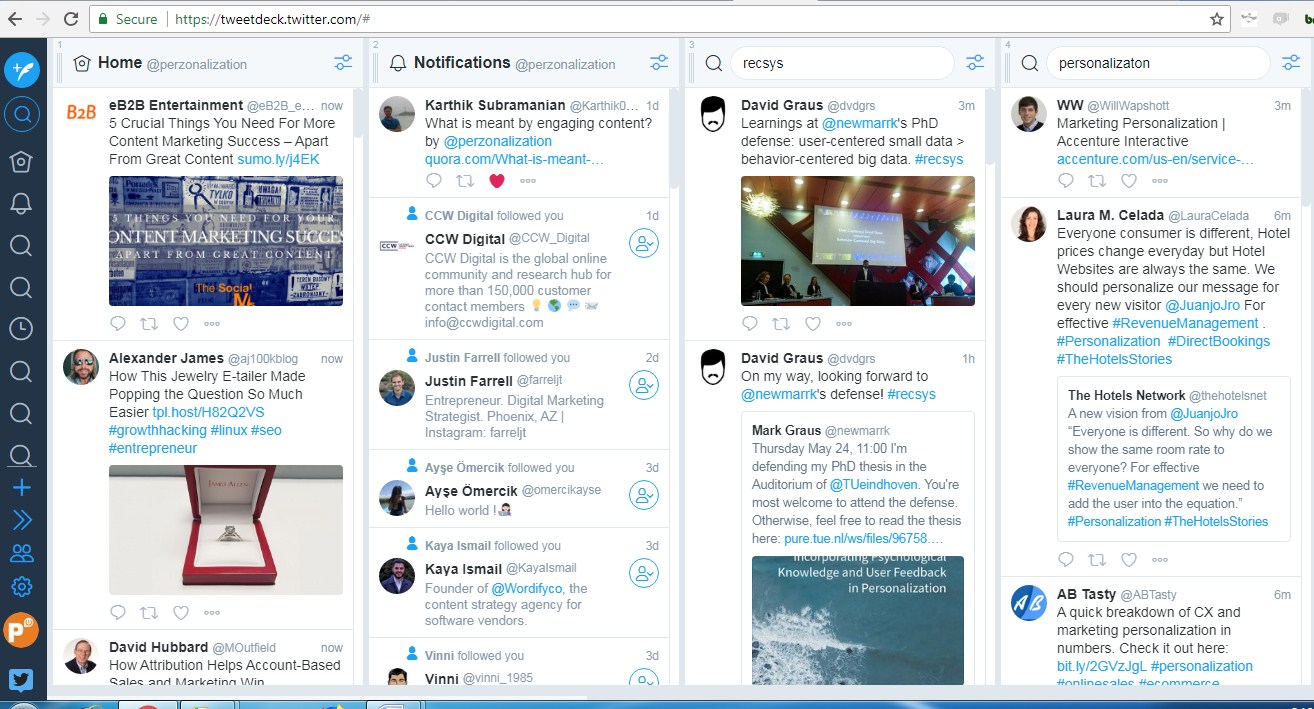This screenshot has height=709, width=1314.
Task: Expand the sidebar with double chevron
Action: click(21, 520)
